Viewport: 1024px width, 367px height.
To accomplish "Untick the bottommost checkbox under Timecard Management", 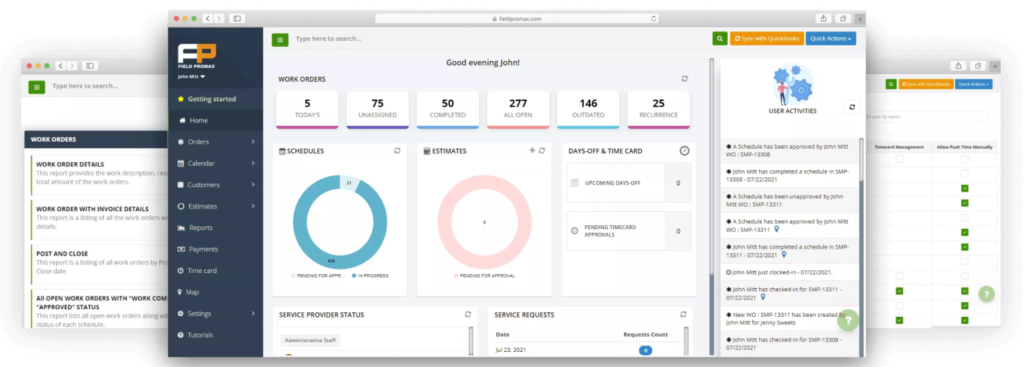I will [x=899, y=320].
